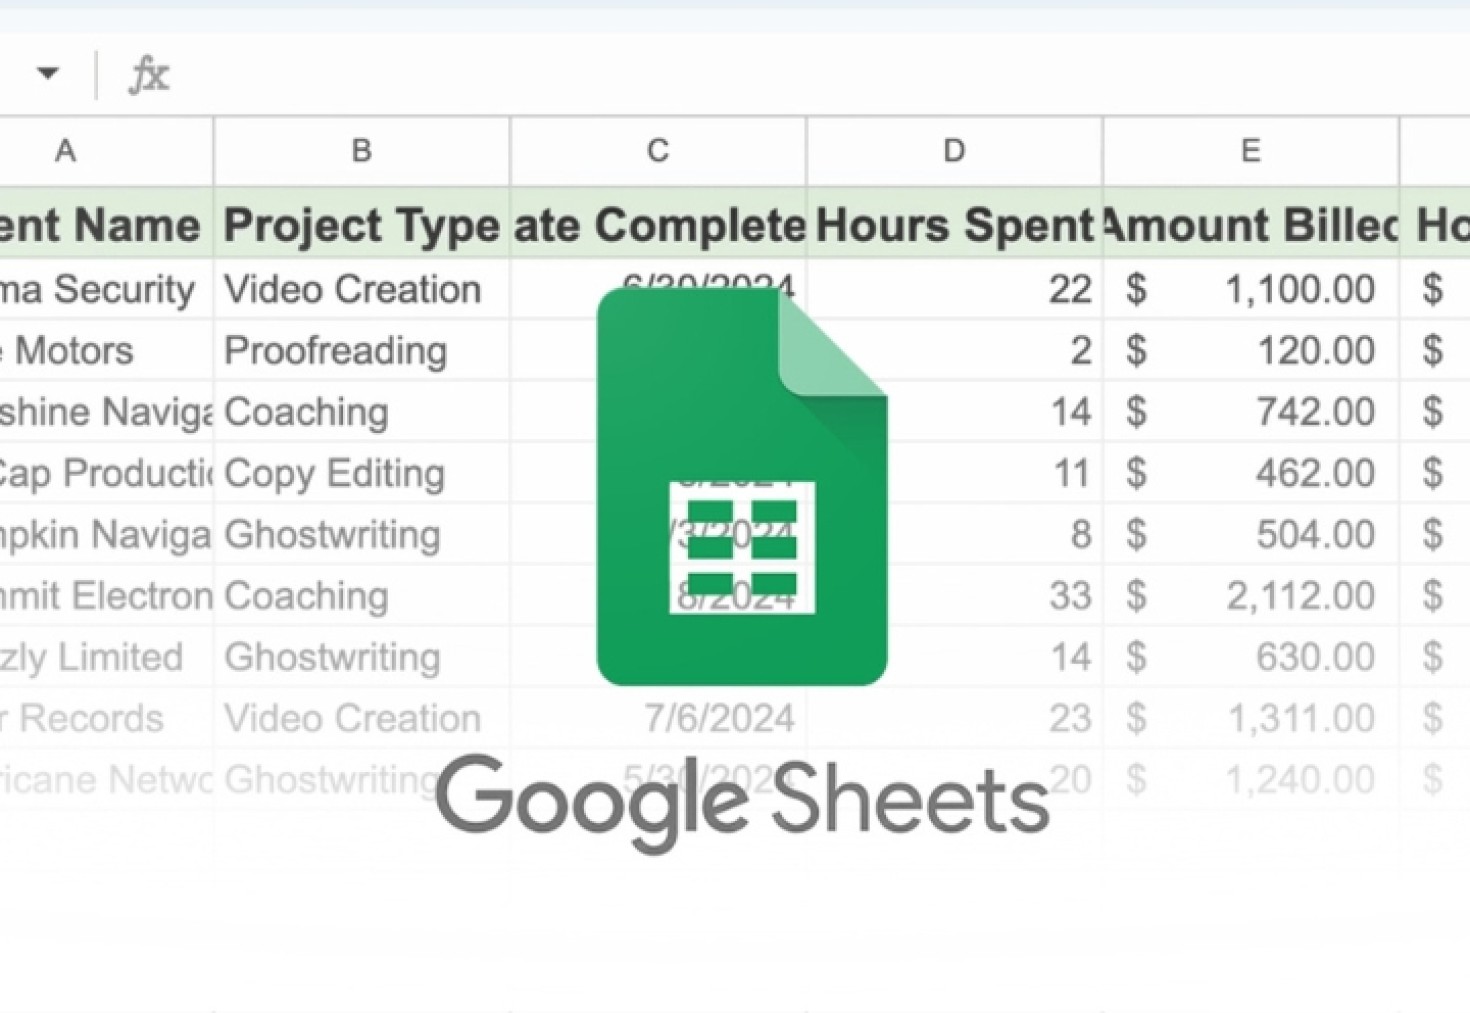Select amount billed 1,100.00
The height and width of the screenshot is (1013, 1470).
[1251, 289]
